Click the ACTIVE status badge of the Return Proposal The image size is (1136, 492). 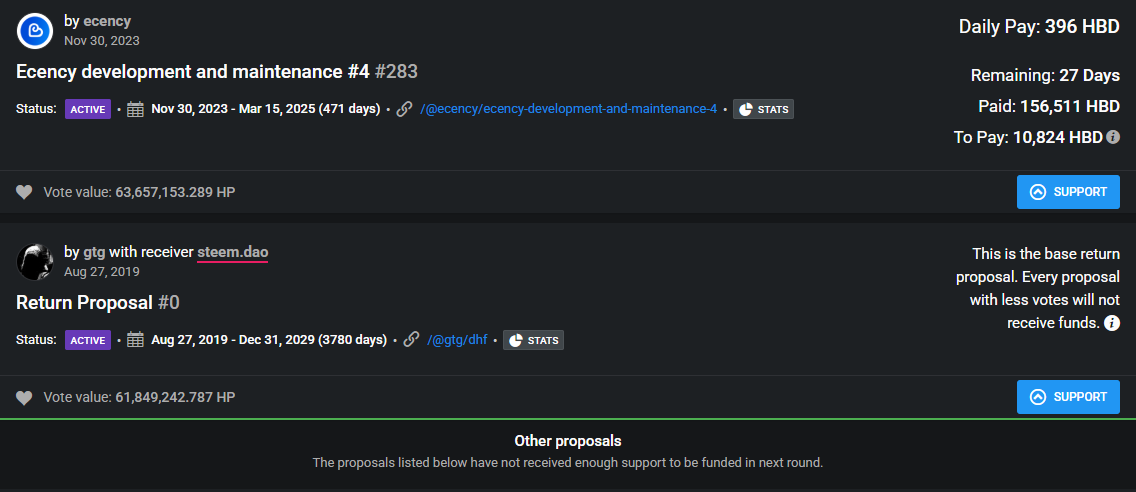point(88,340)
